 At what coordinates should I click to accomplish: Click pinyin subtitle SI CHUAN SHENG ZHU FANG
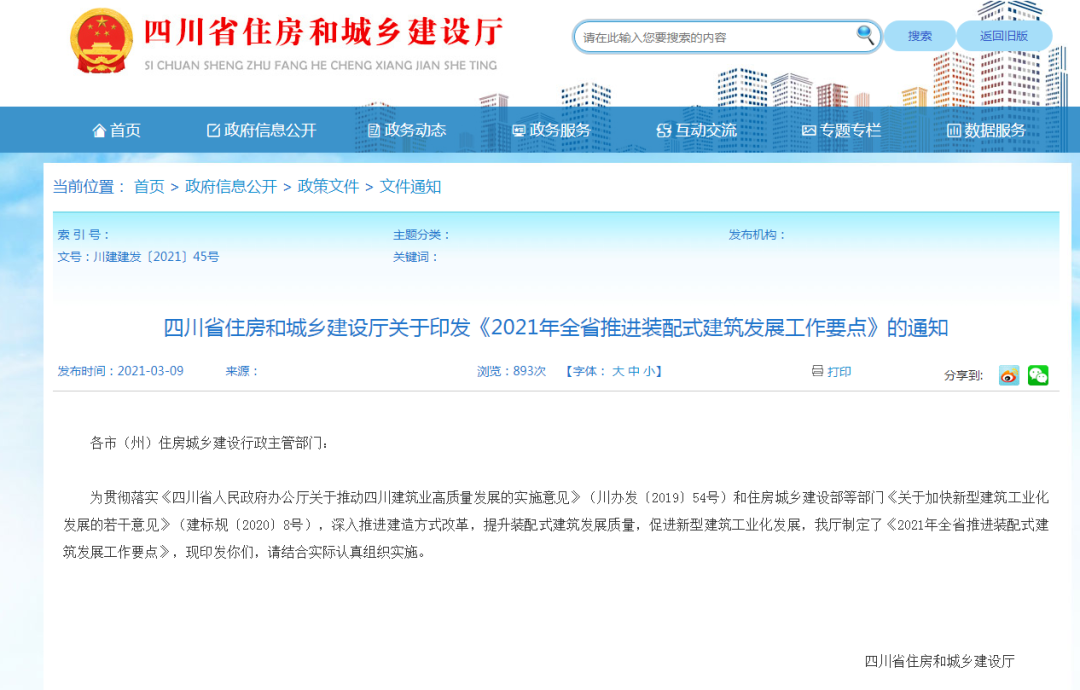click(320, 65)
